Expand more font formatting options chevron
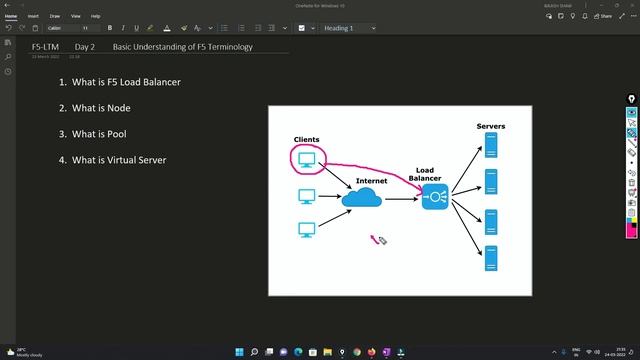 point(210,28)
